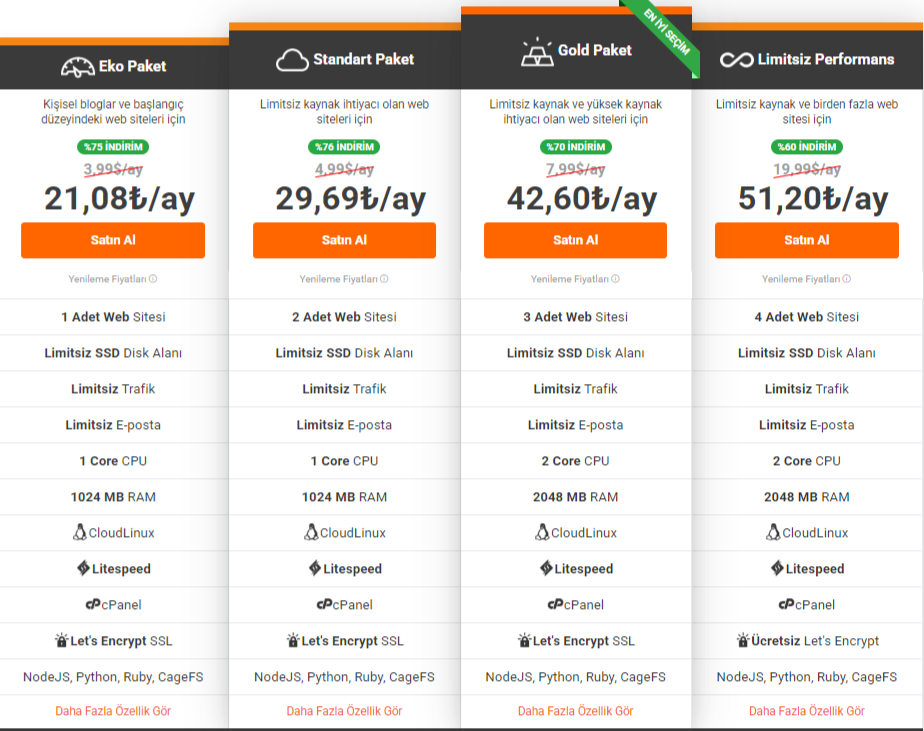Click the Eko Paket speedometer icon
Viewport: 924px width, 731px height.
click(78, 67)
